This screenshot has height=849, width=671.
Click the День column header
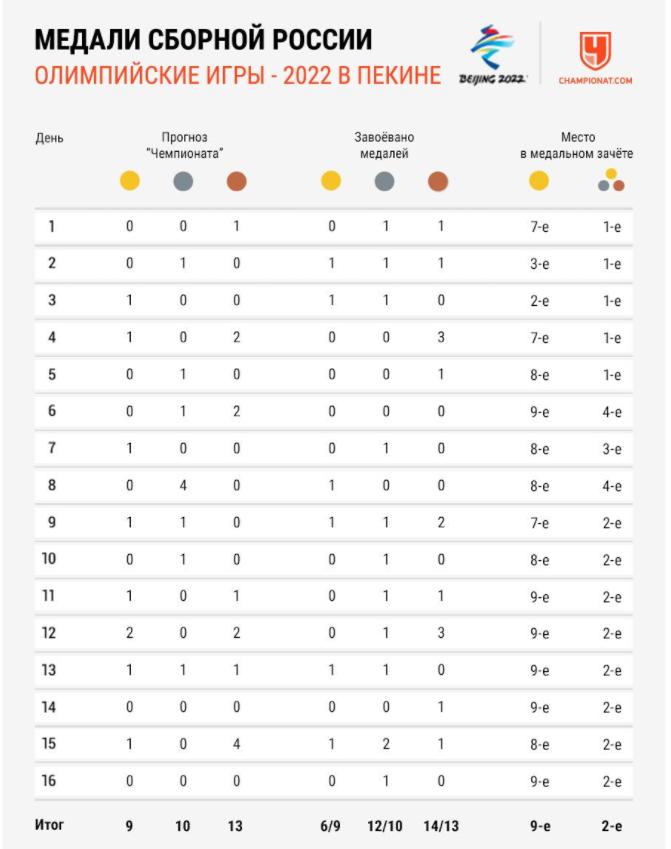click(x=49, y=138)
